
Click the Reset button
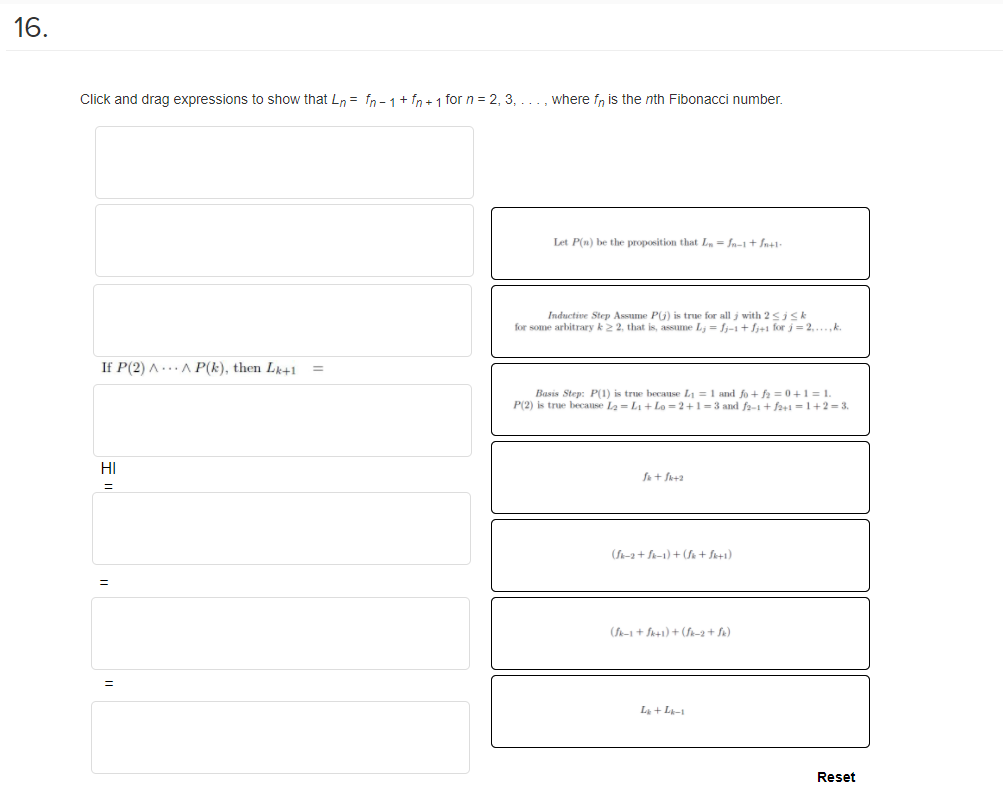(x=835, y=777)
